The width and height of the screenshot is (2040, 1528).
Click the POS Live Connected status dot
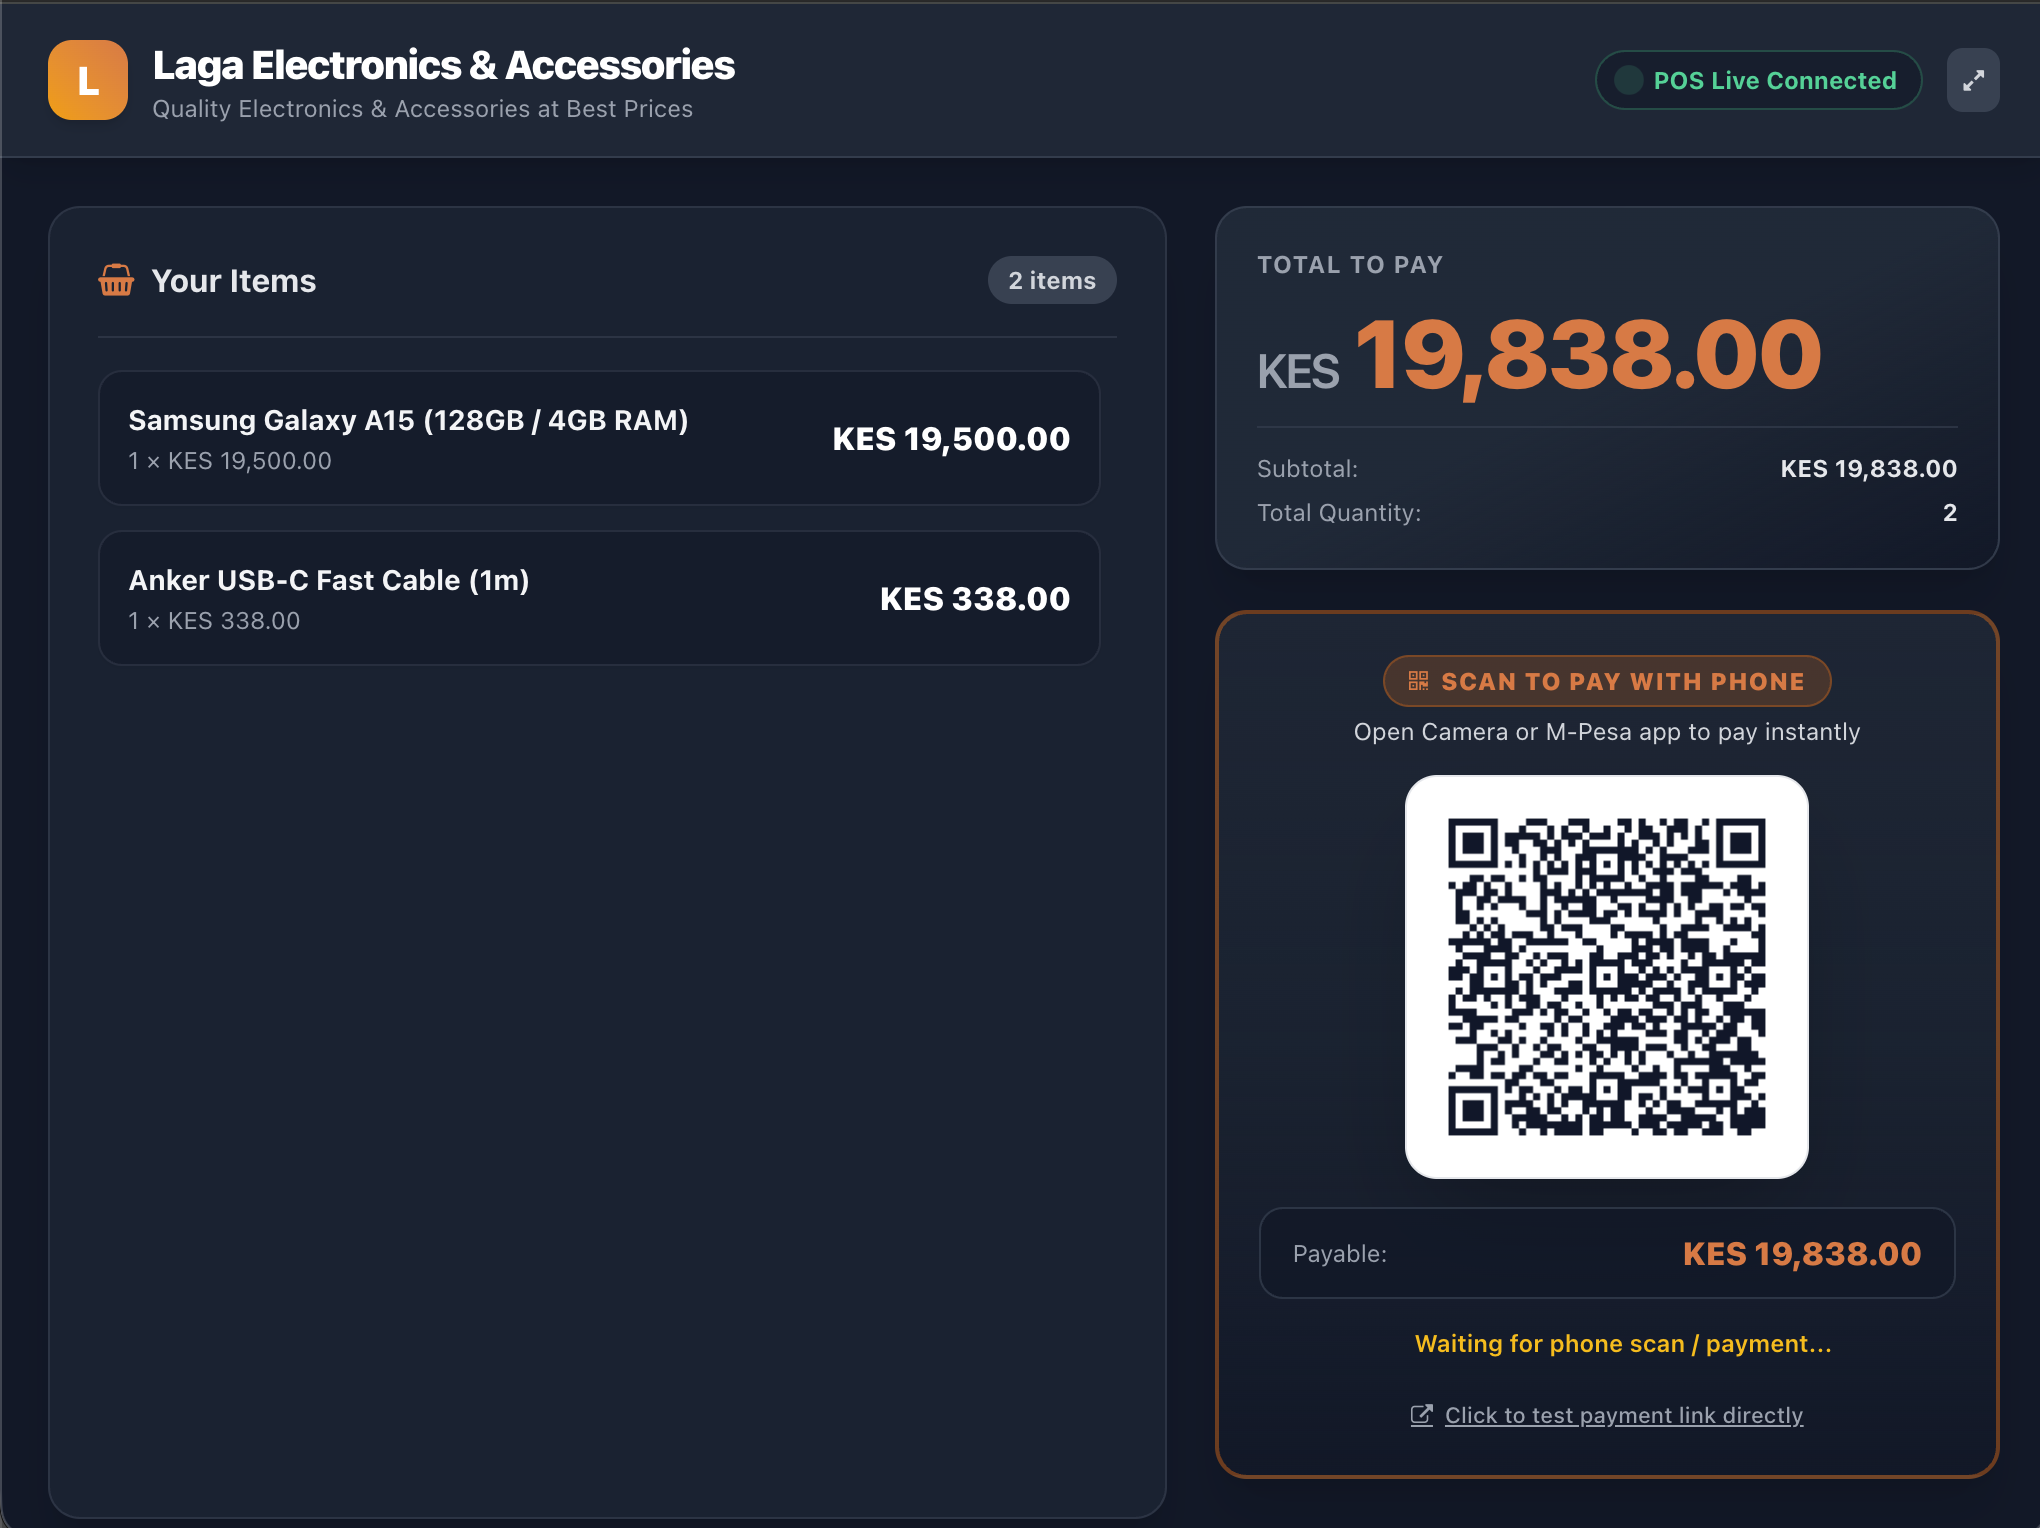pyautogui.click(x=1629, y=80)
